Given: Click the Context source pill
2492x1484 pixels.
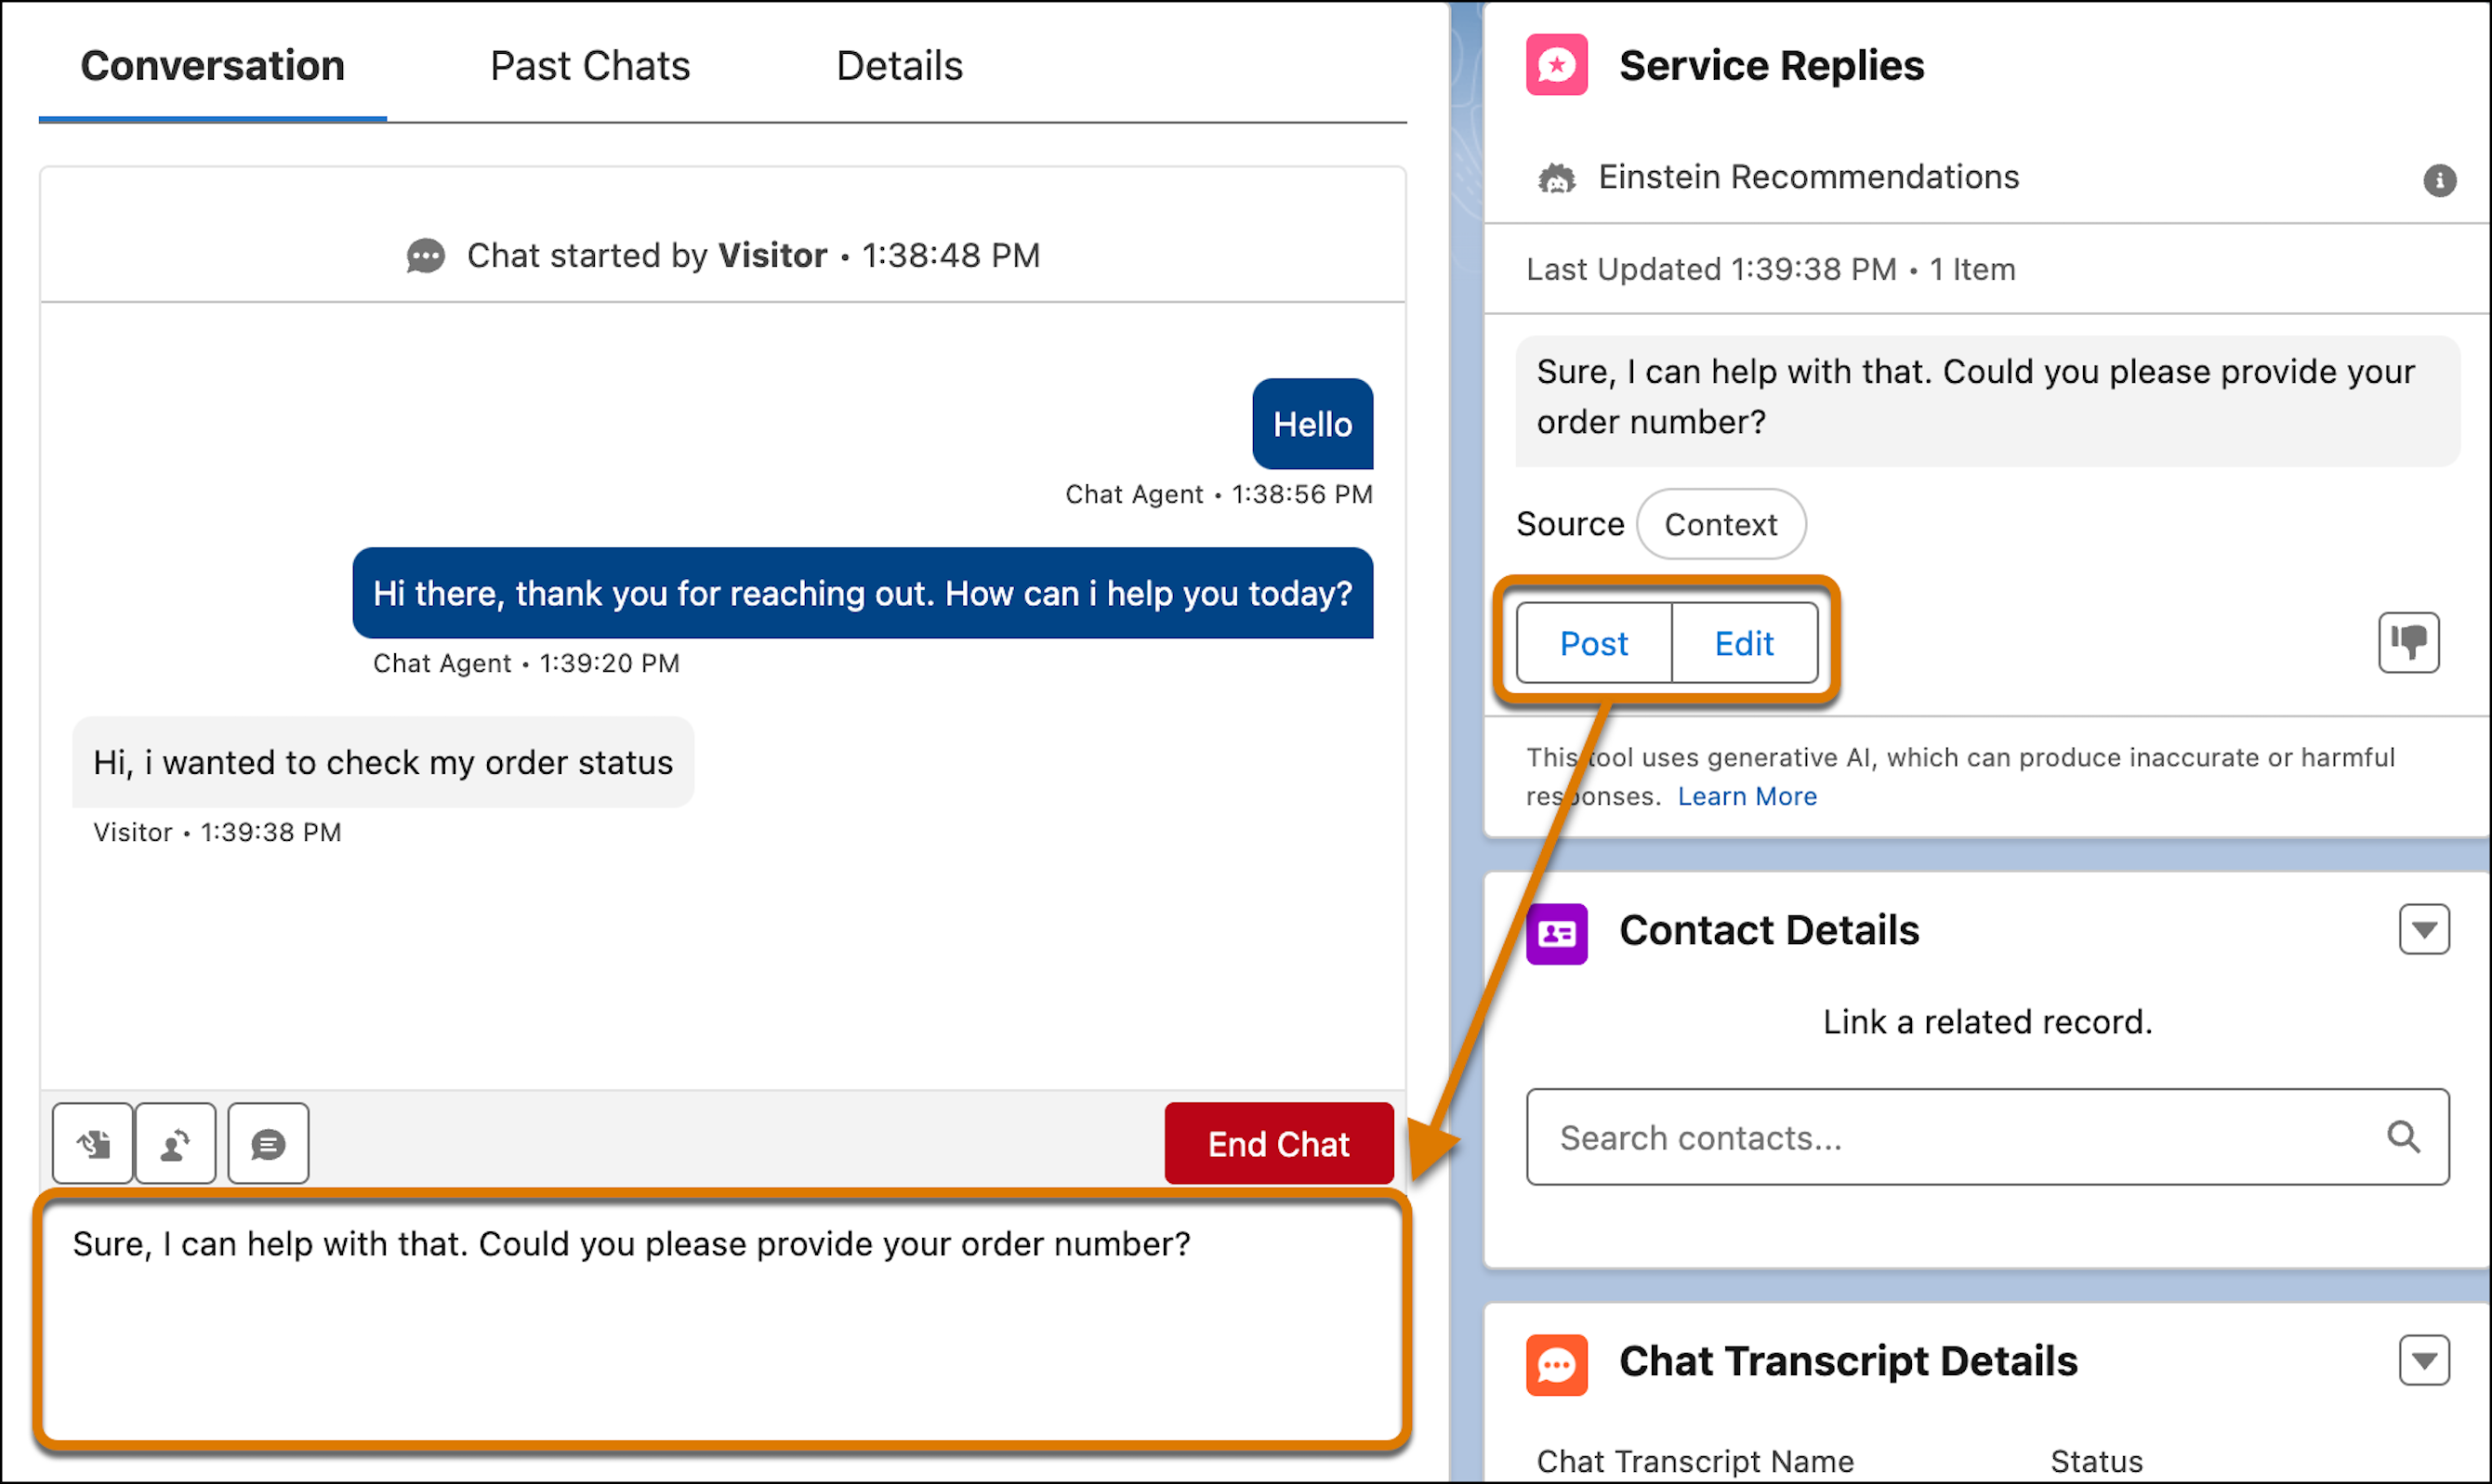Looking at the screenshot, I should (1720, 524).
